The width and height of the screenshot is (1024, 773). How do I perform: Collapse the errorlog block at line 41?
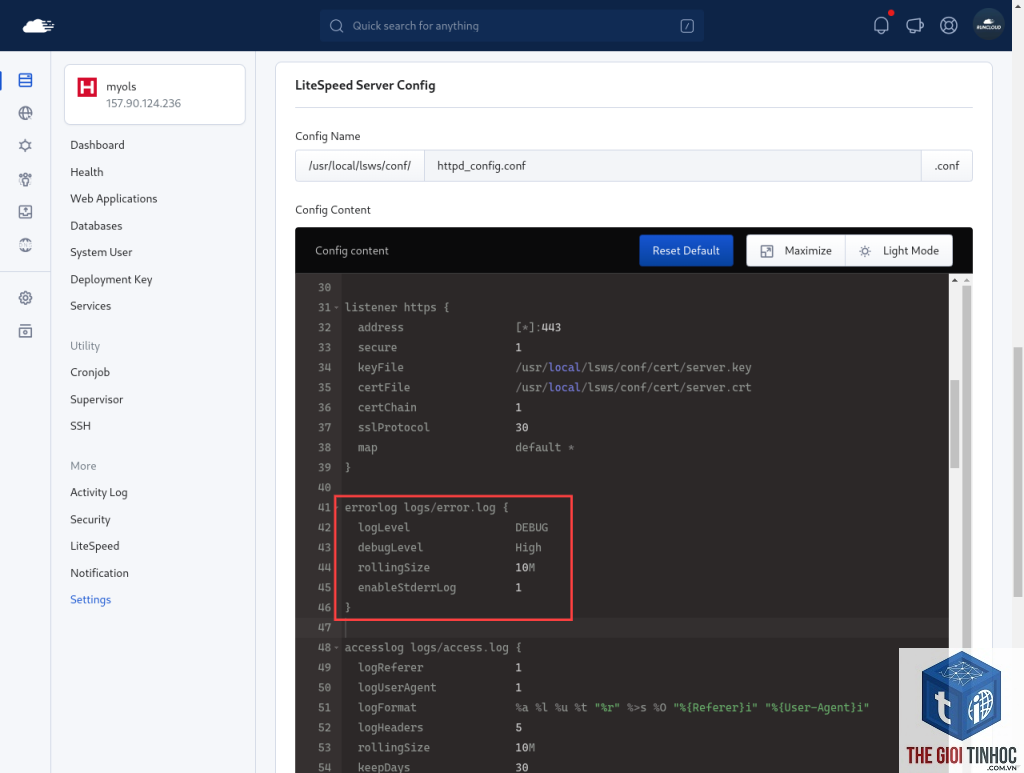click(x=337, y=507)
